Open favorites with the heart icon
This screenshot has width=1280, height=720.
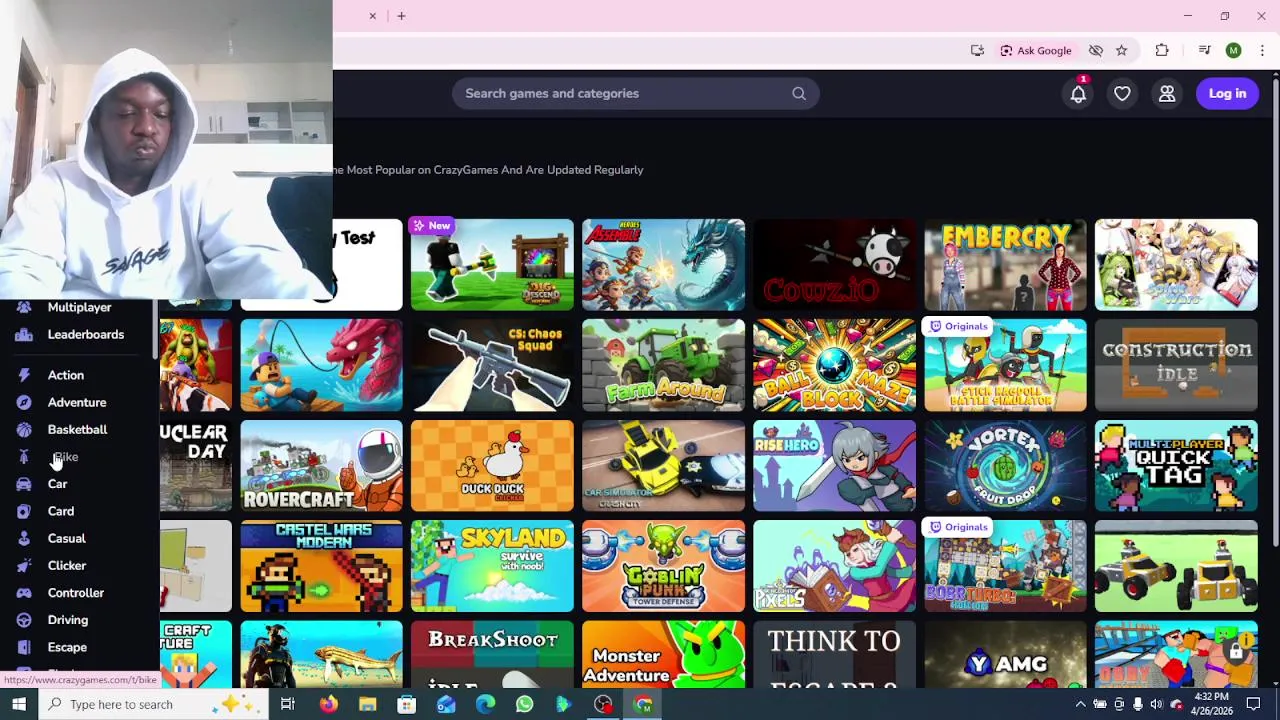(x=1122, y=93)
